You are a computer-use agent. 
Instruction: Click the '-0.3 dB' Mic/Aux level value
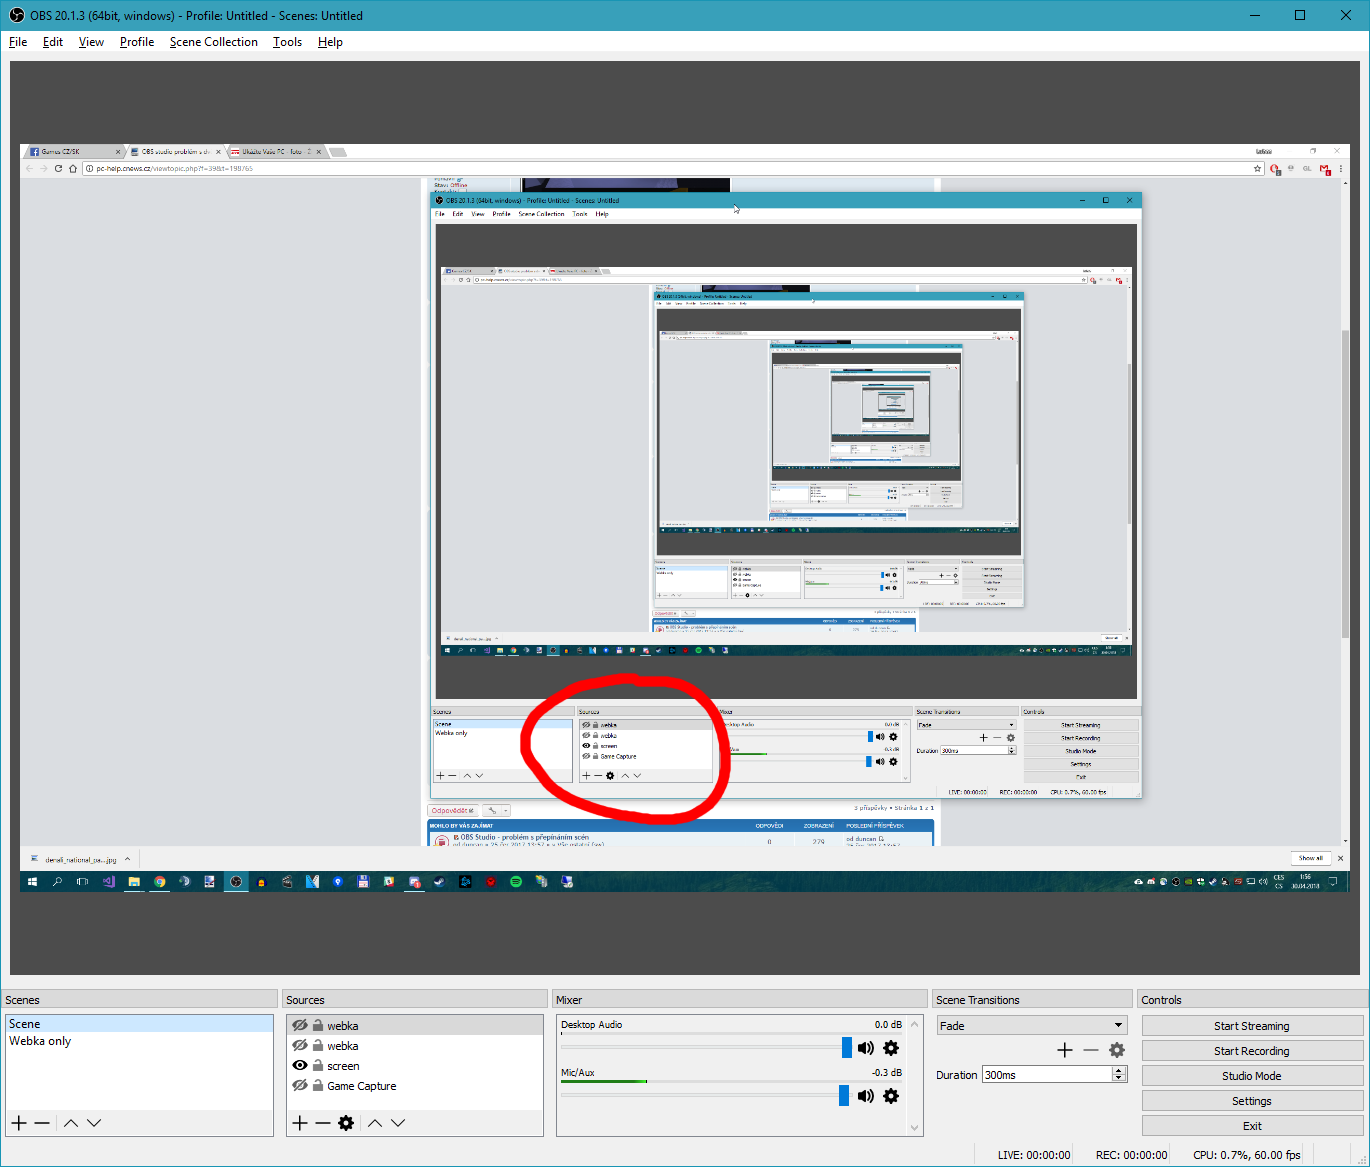pyautogui.click(x=887, y=1073)
